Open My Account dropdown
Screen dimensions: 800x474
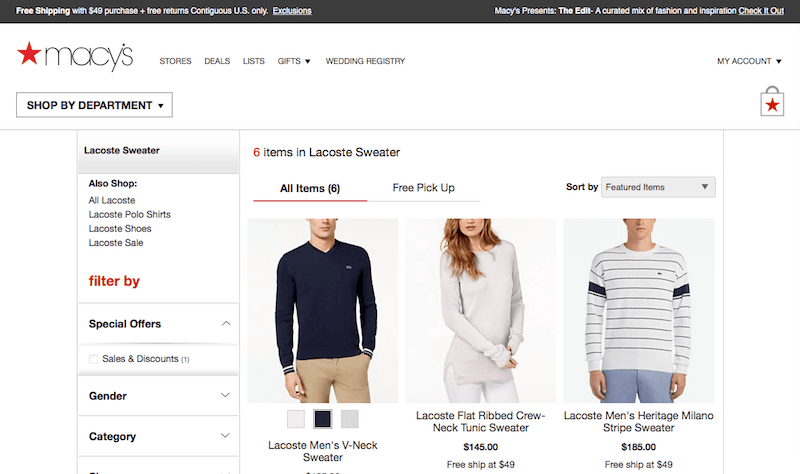pyautogui.click(x=749, y=61)
